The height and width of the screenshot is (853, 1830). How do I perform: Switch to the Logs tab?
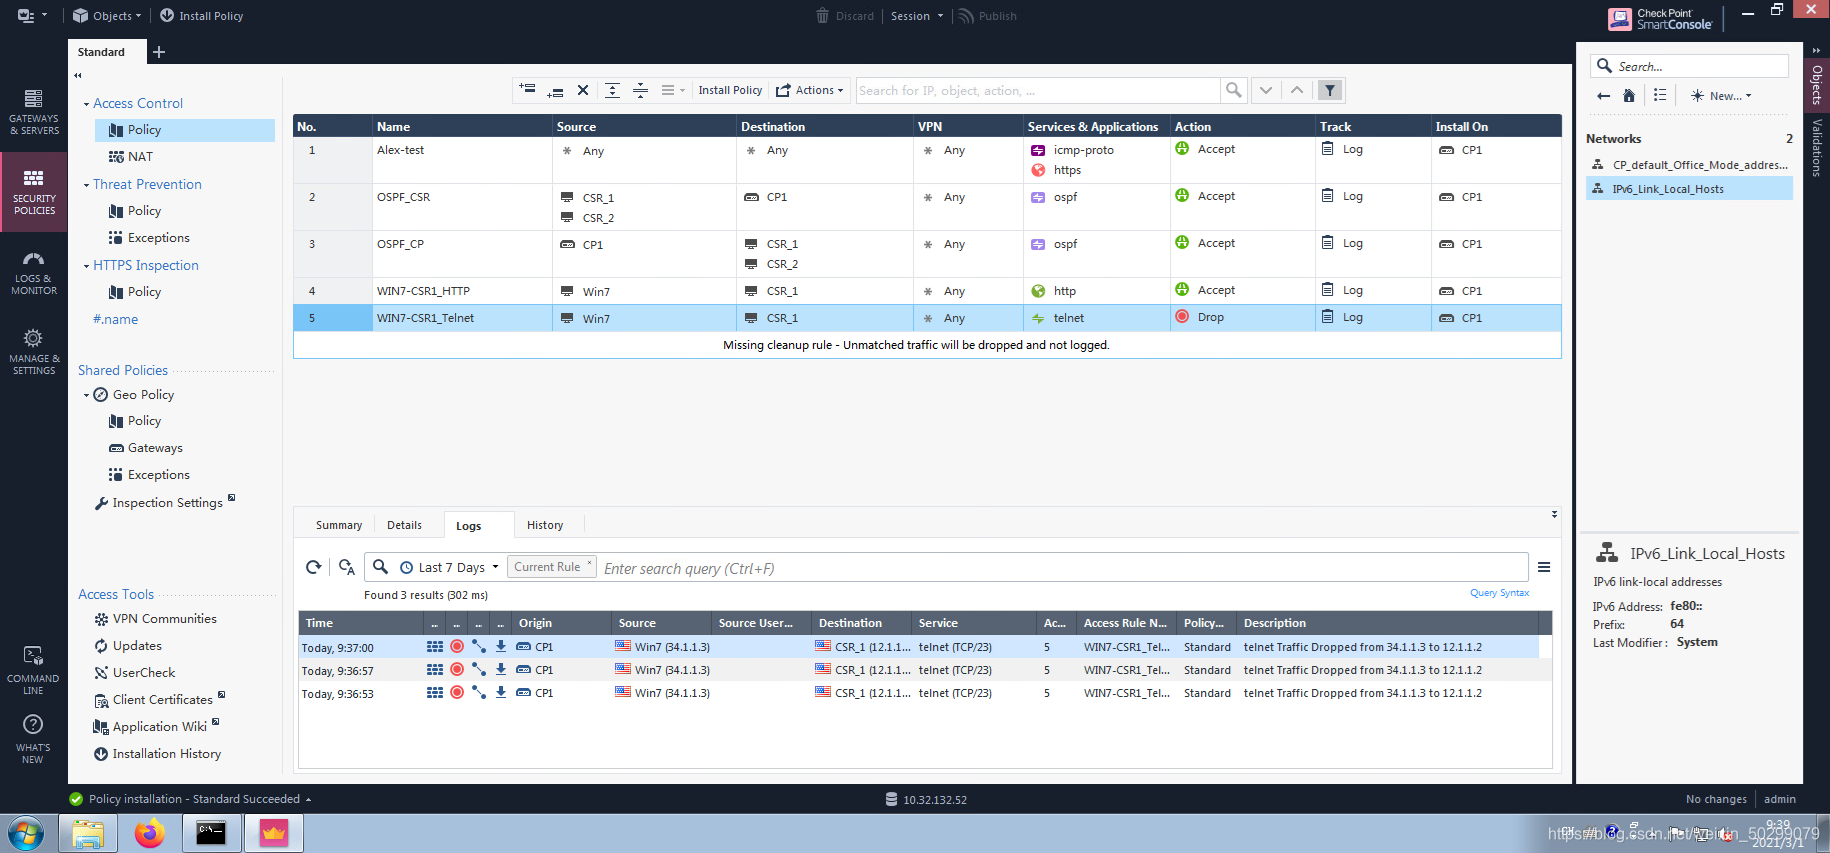point(469,526)
